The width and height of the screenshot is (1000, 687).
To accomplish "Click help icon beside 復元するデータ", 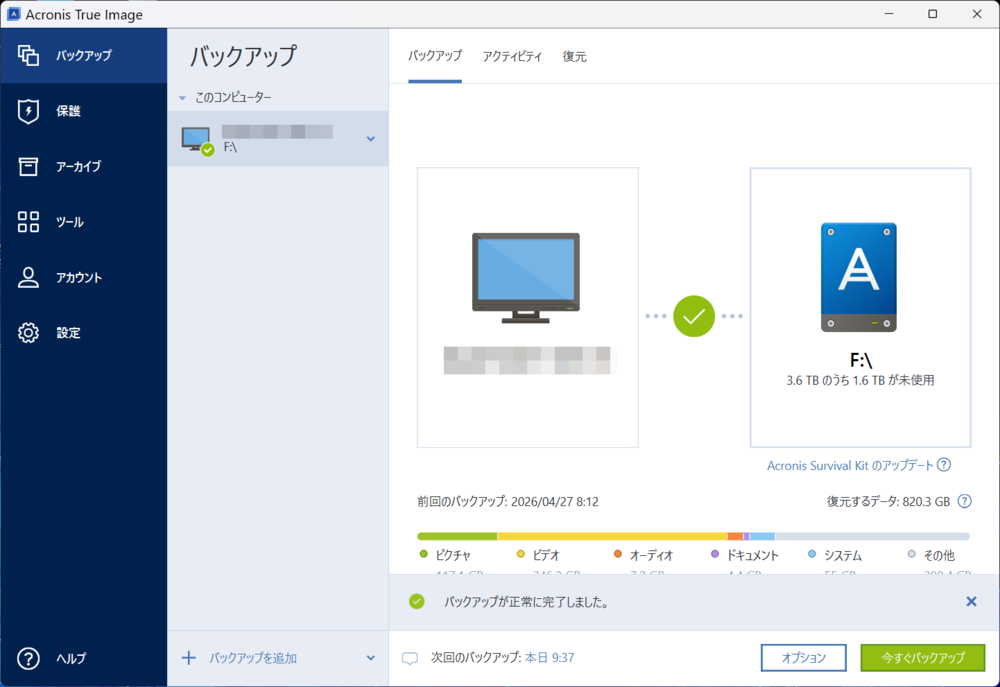I will click(965, 501).
